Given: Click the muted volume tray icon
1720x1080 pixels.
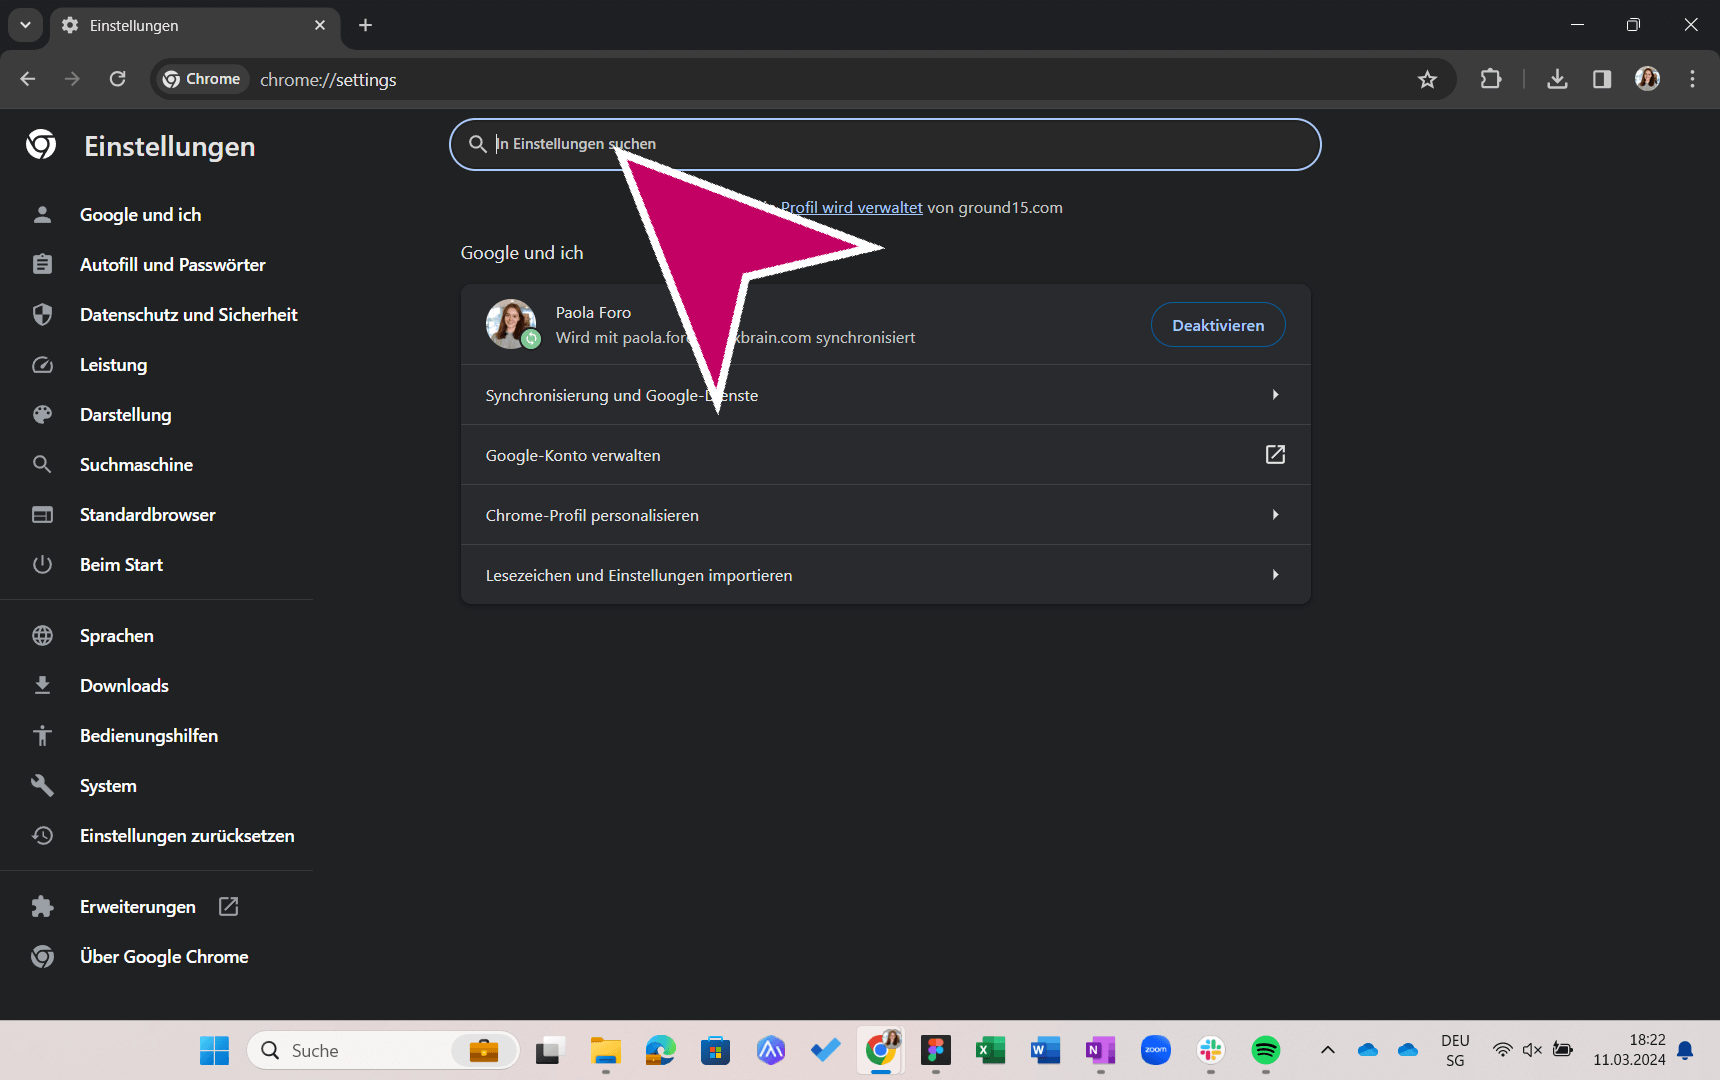Looking at the screenshot, I should (x=1532, y=1050).
